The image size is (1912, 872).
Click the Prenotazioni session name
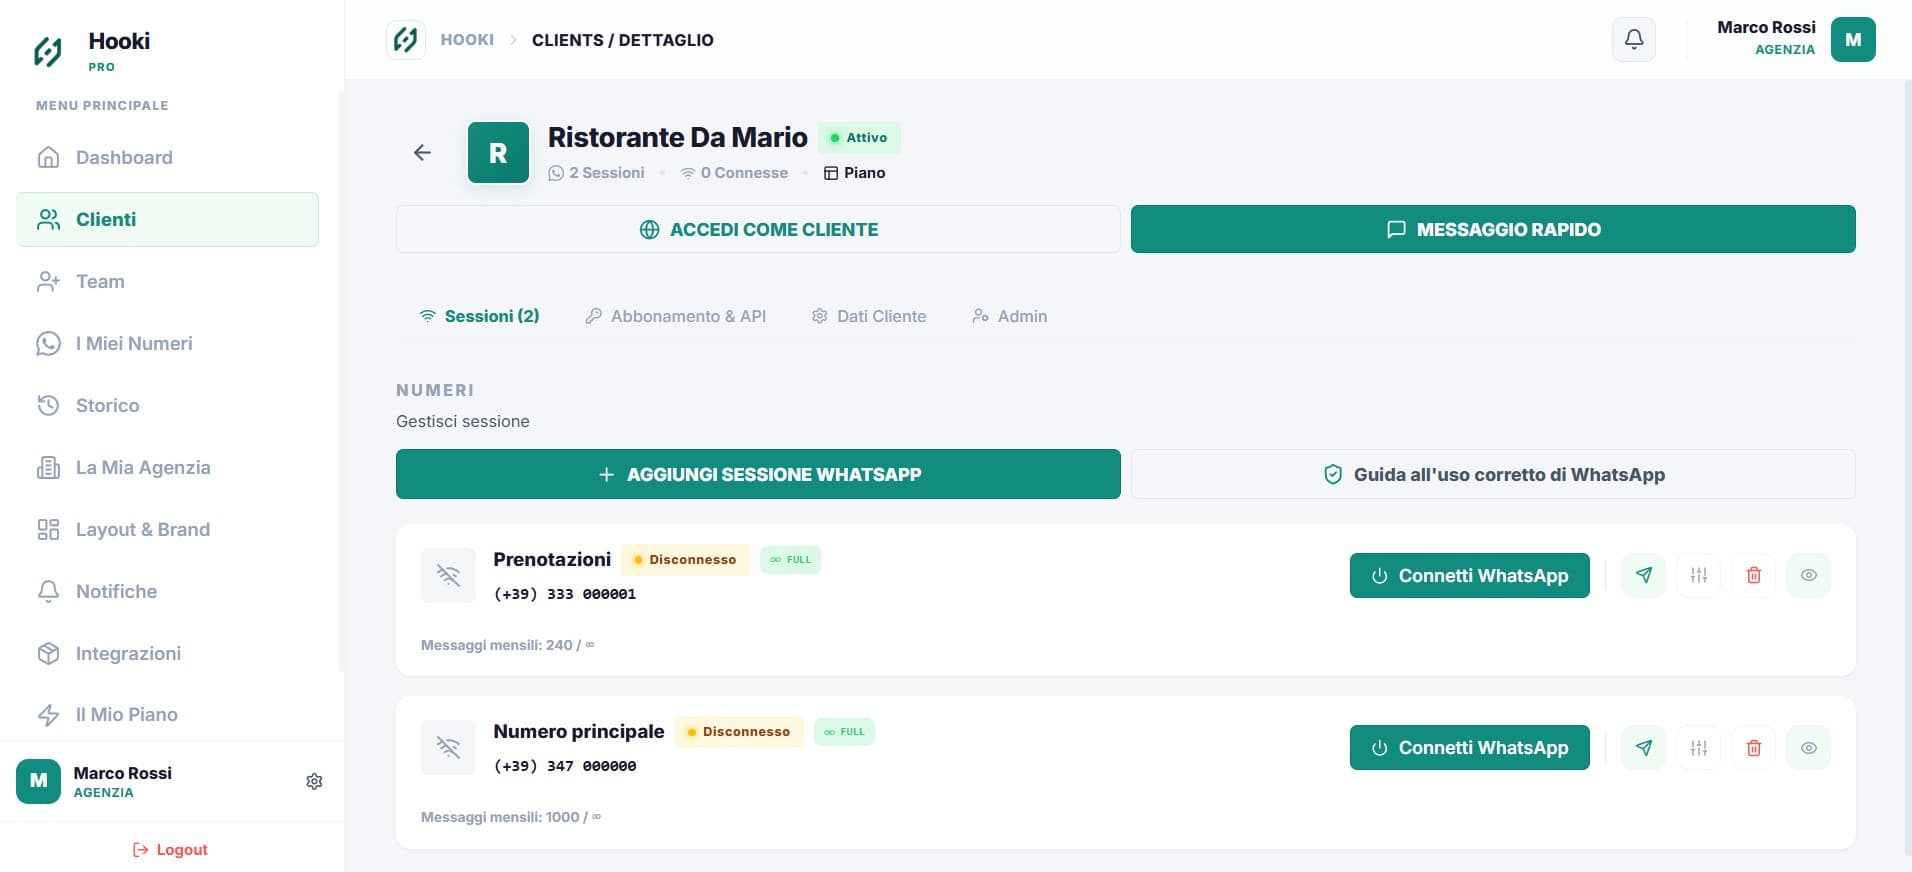click(x=552, y=559)
